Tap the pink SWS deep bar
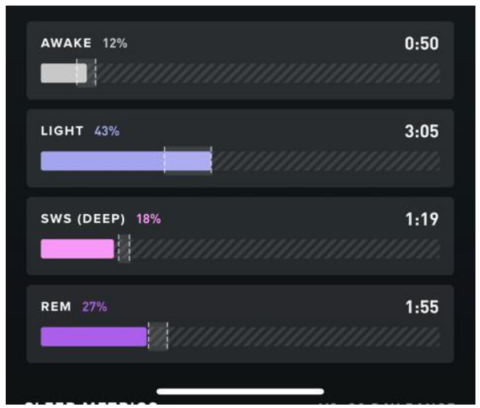 click(x=77, y=249)
